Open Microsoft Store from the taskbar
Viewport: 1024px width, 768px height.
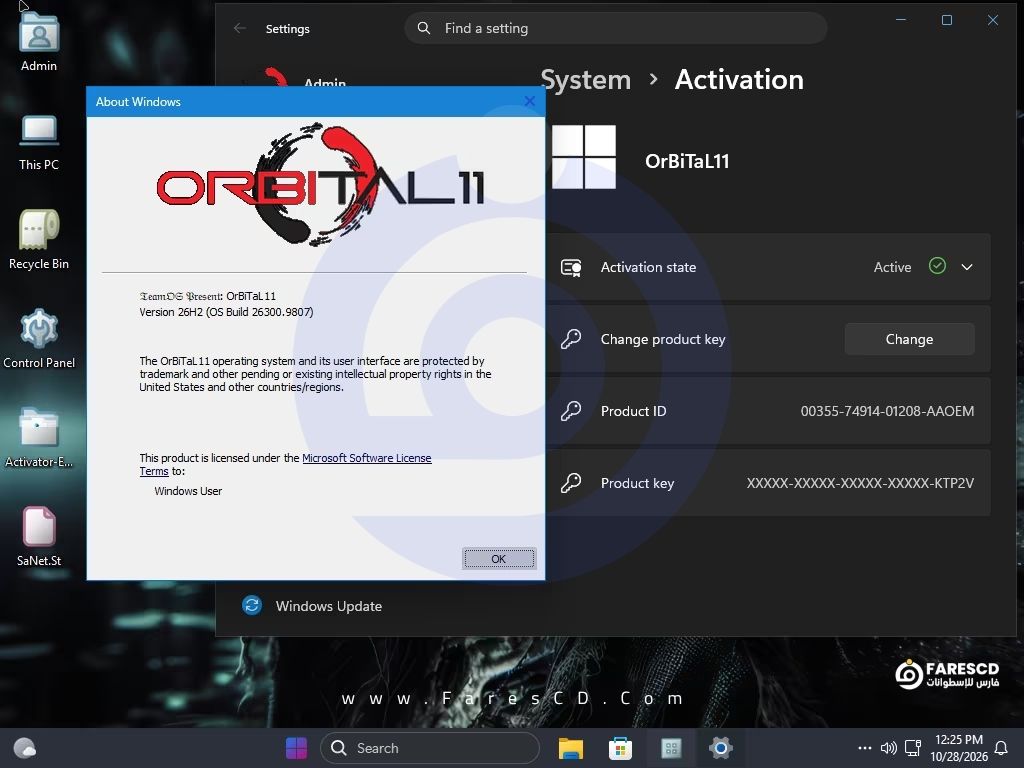620,748
